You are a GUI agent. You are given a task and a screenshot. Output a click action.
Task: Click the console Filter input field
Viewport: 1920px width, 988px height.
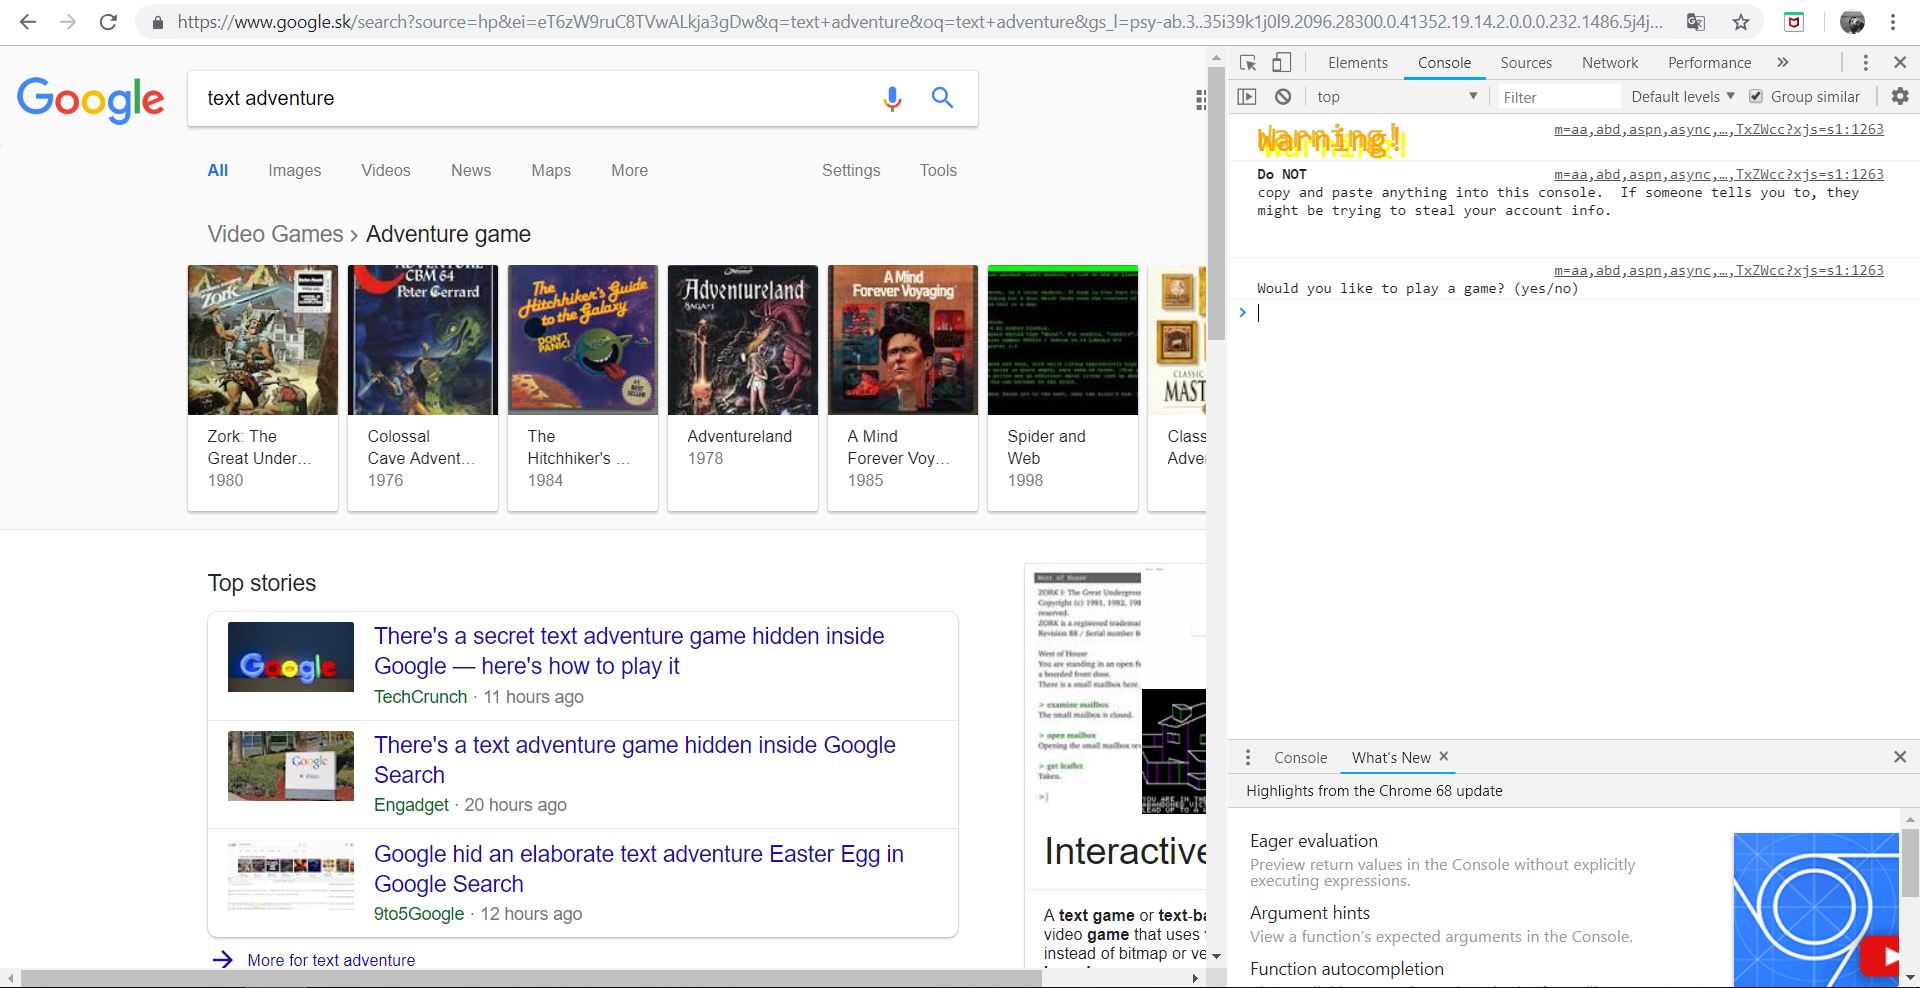pyautogui.click(x=1558, y=97)
